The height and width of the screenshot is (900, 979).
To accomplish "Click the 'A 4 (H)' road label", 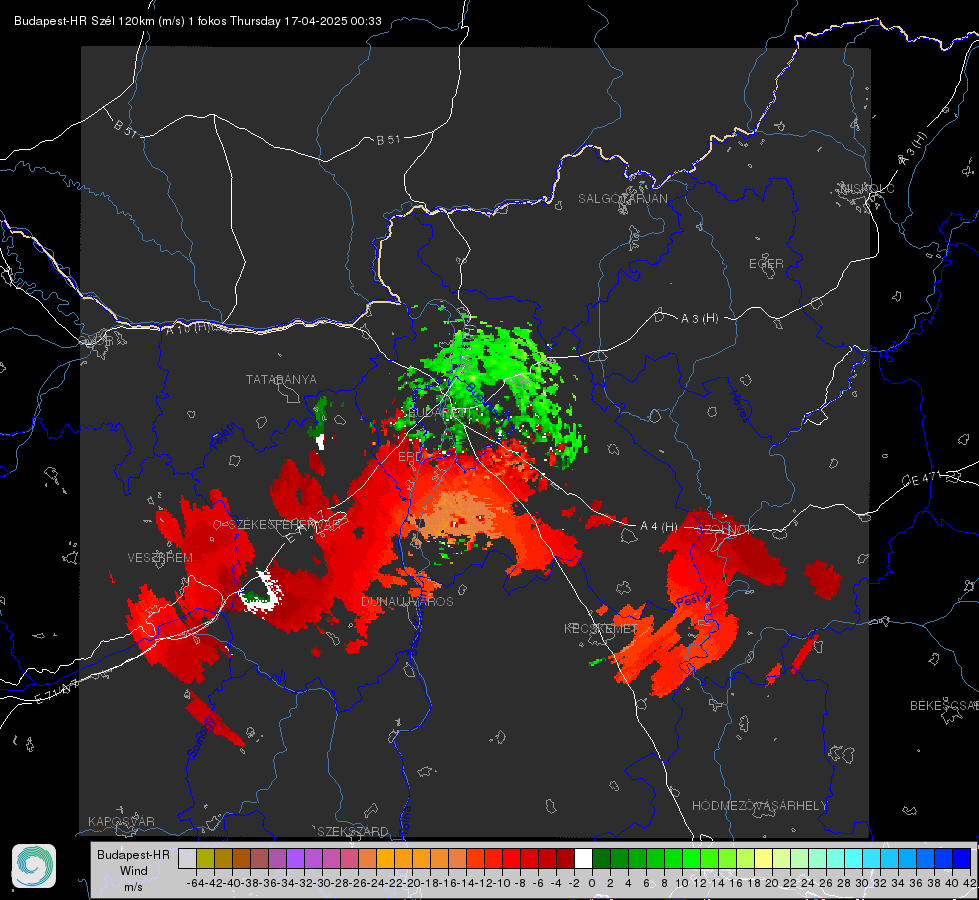I will point(659,527).
